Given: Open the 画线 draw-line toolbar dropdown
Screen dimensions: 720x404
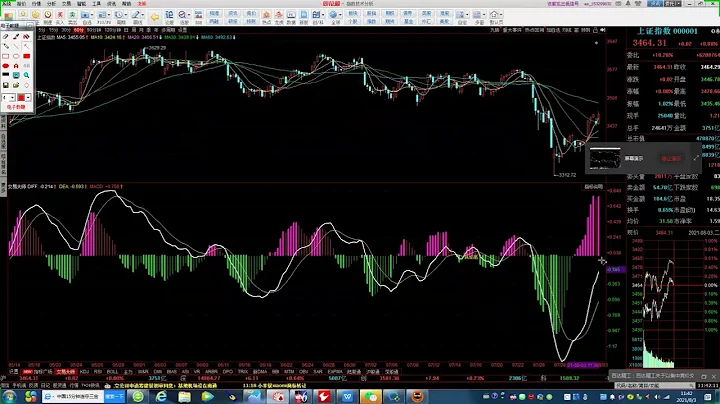Looking at the screenshot, I should 142,15.
